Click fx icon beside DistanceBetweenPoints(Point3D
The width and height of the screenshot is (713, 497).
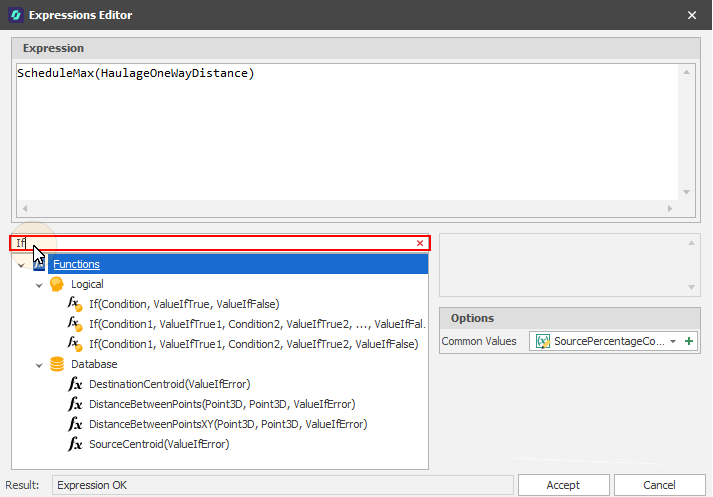click(x=75, y=404)
